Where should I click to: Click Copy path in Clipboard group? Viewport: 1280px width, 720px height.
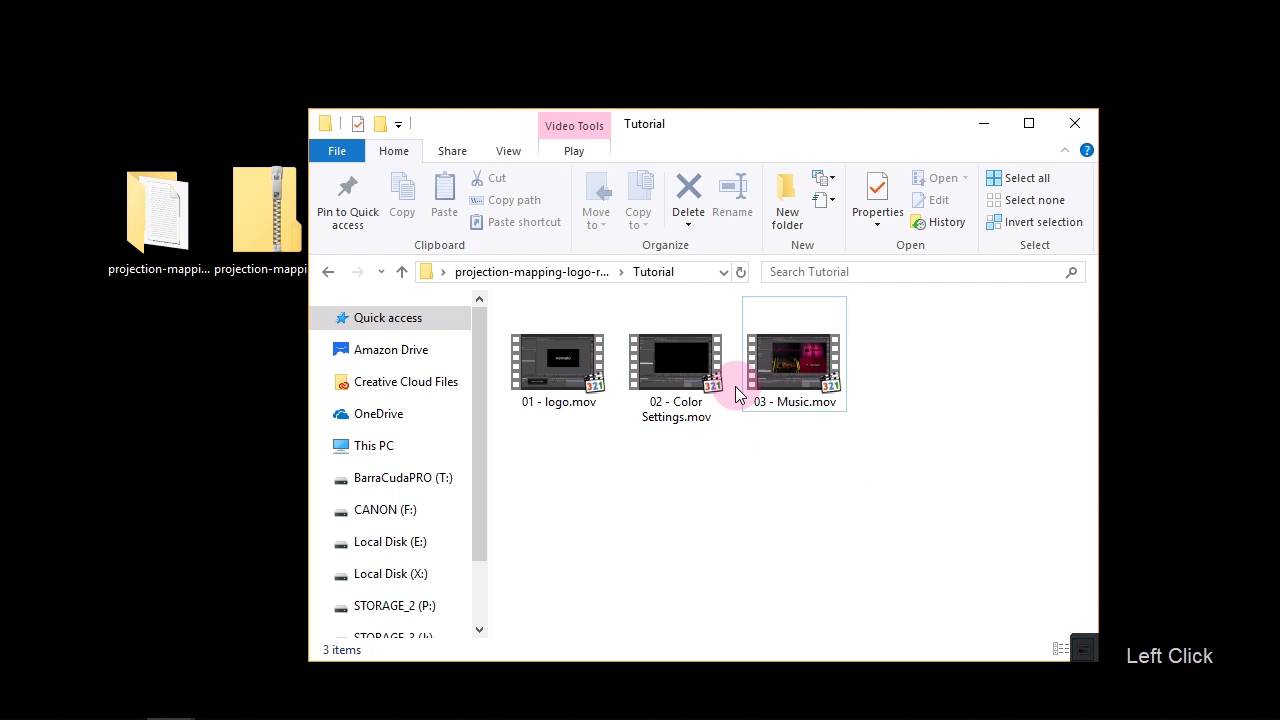pyautogui.click(x=505, y=200)
